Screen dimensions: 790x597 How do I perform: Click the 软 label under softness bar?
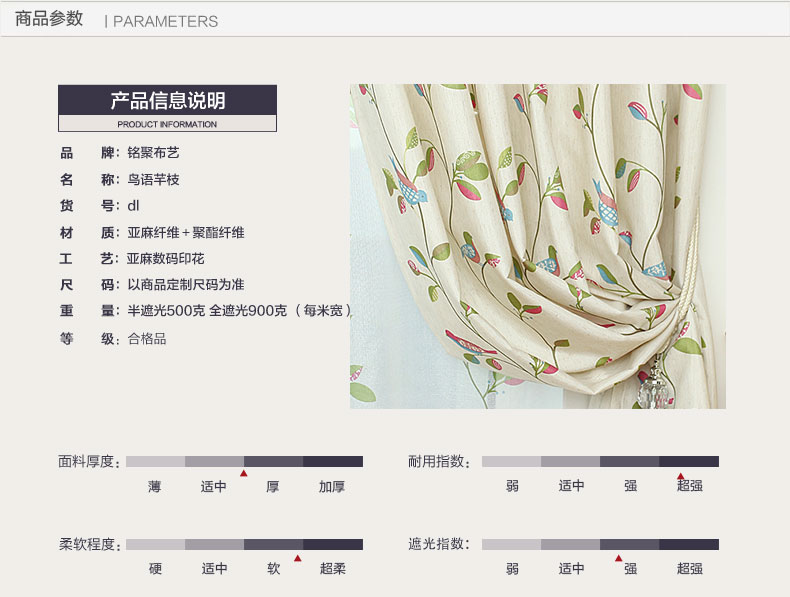274,569
